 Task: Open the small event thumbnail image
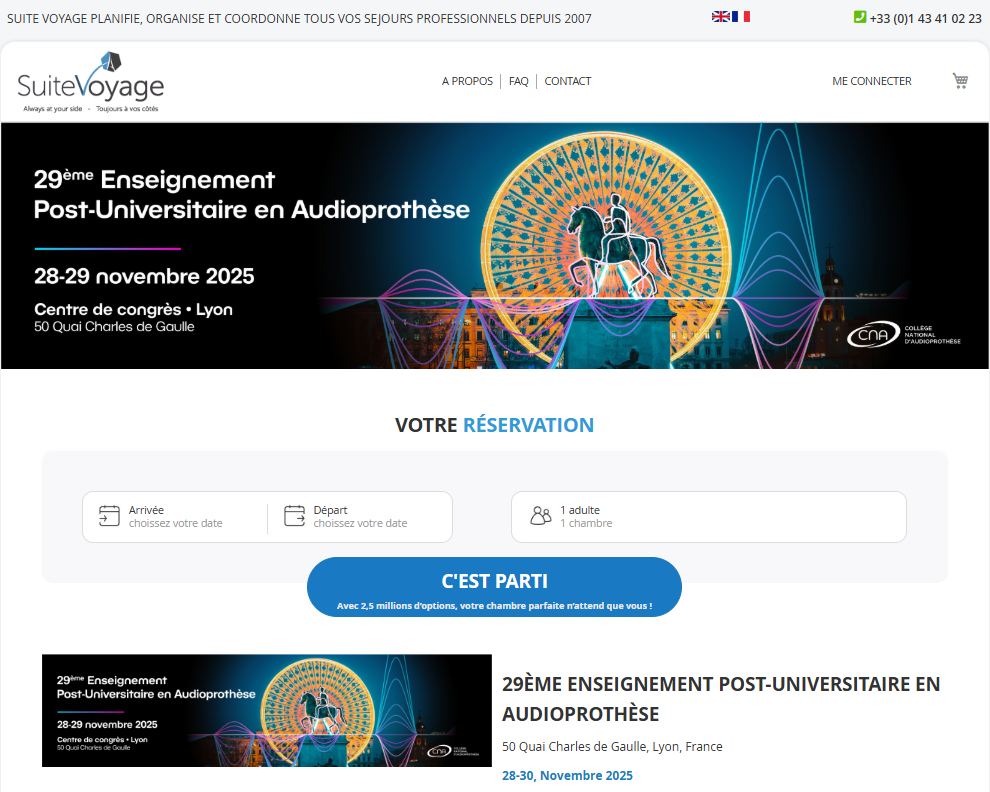pyautogui.click(x=266, y=711)
